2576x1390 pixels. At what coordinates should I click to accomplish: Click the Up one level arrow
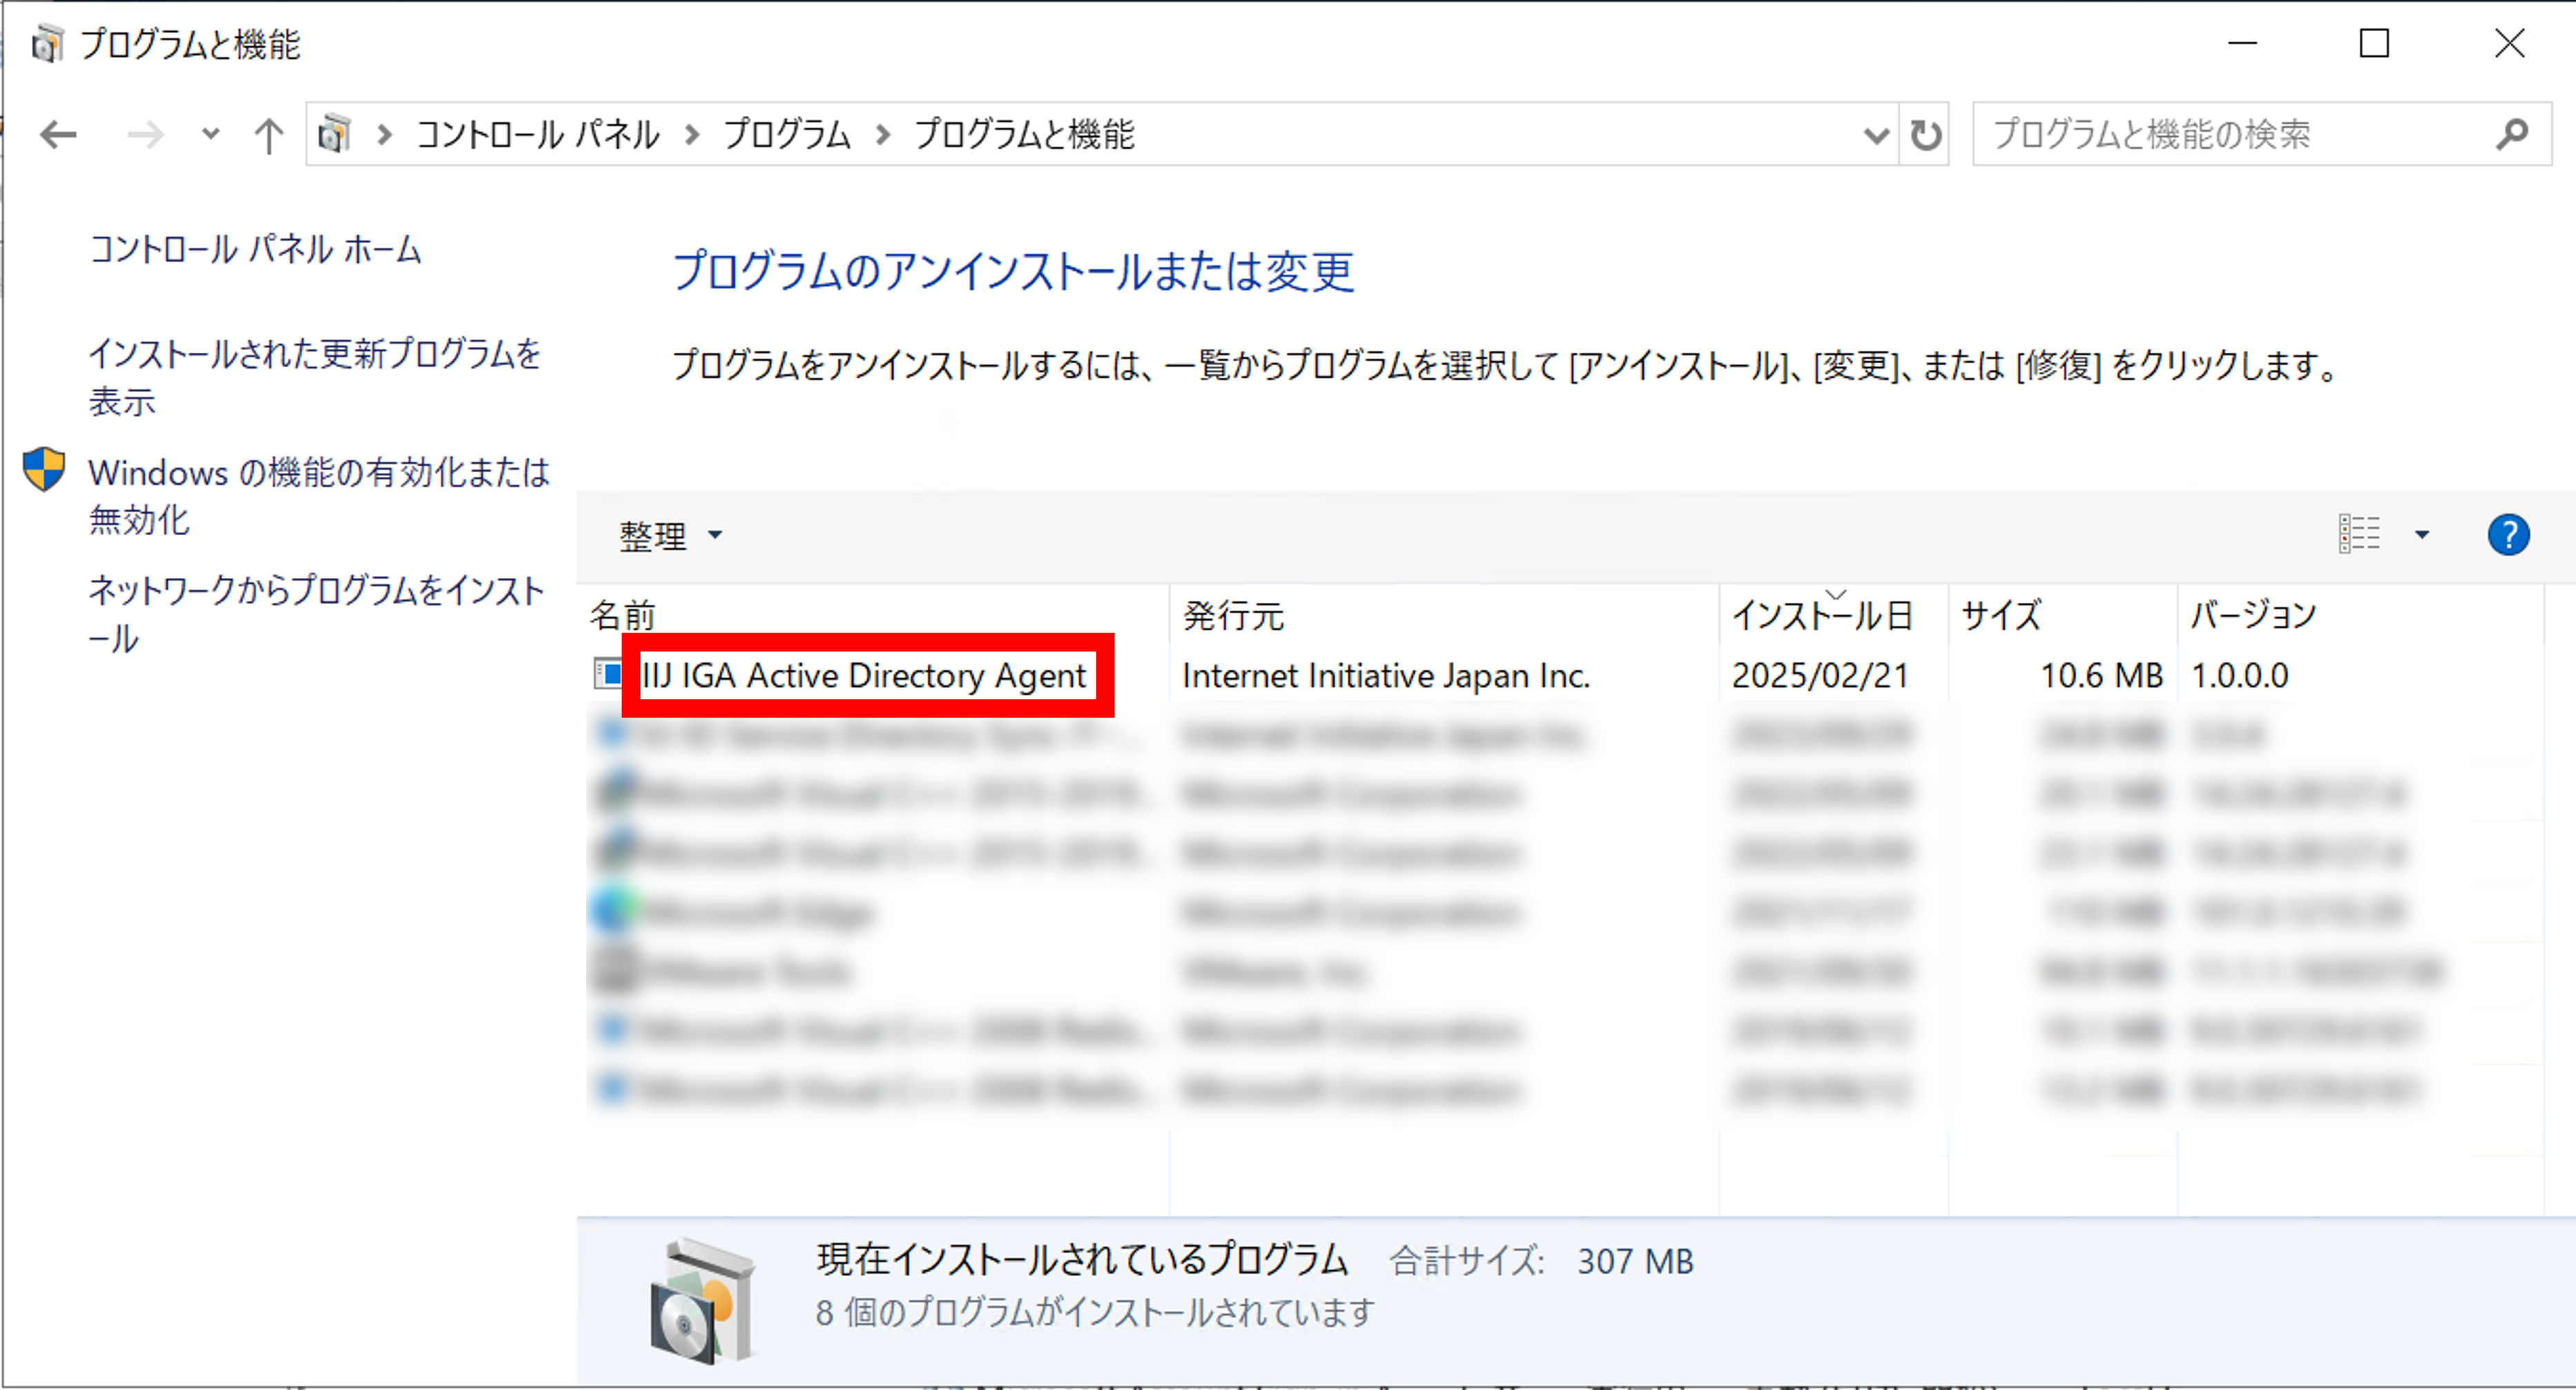pyautogui.click(x=268, y=134)
